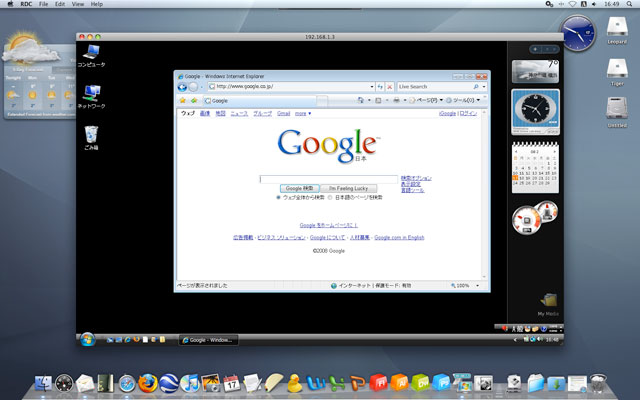Click the Internet Explorer back button
Screen dimensions: 640x400
[182, 87]
